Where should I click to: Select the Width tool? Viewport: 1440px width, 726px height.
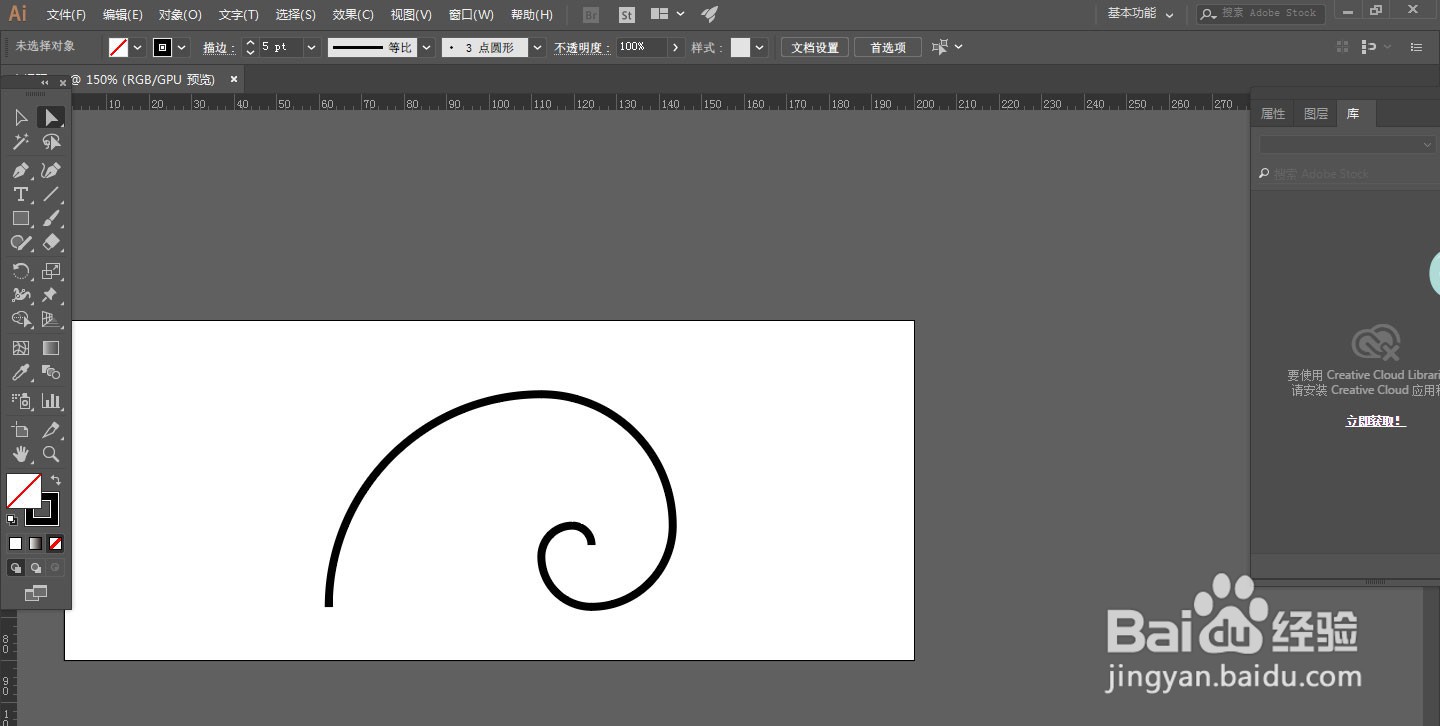[x=21, y=295]
